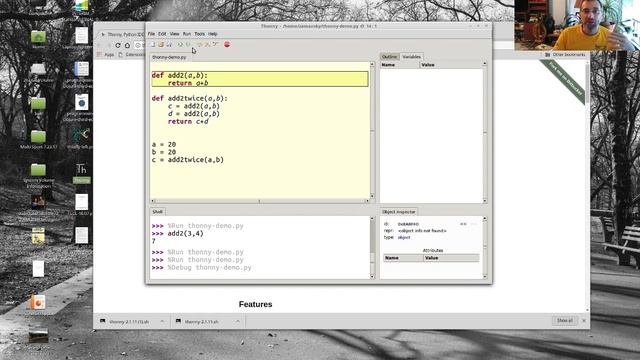Click the Step out debugger icon
This screenshot has width=640, height=360.
215,44
